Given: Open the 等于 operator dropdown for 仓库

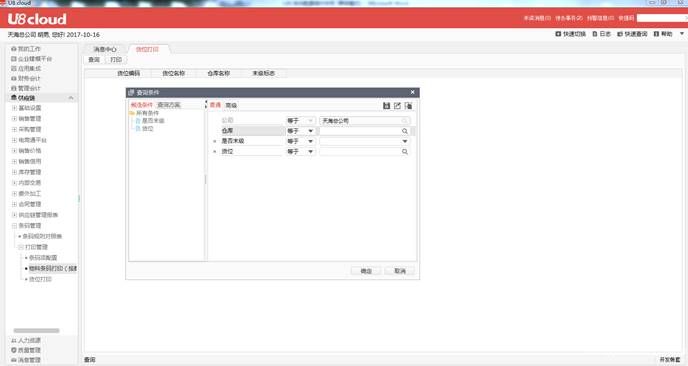Looking at the screenshot, I should click(x=310, y=131).
